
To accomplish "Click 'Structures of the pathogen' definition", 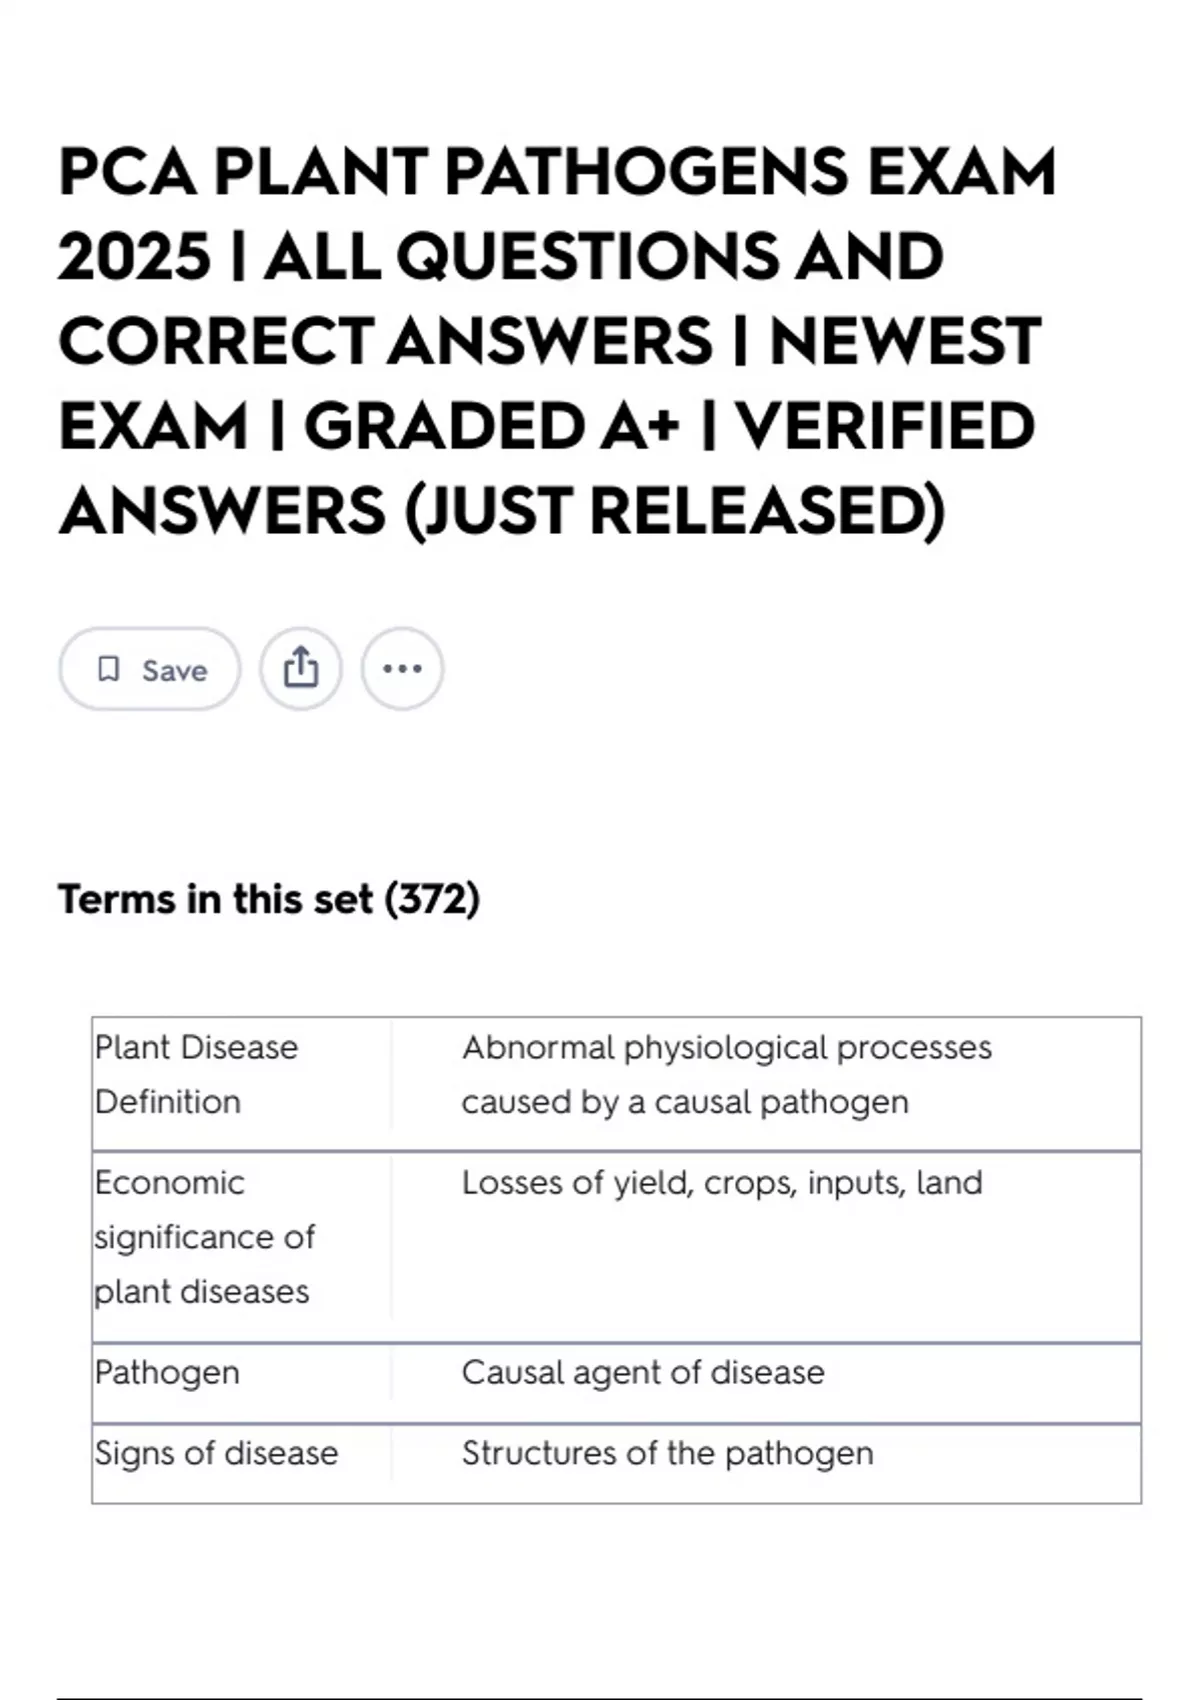I will coord(668,1454).
